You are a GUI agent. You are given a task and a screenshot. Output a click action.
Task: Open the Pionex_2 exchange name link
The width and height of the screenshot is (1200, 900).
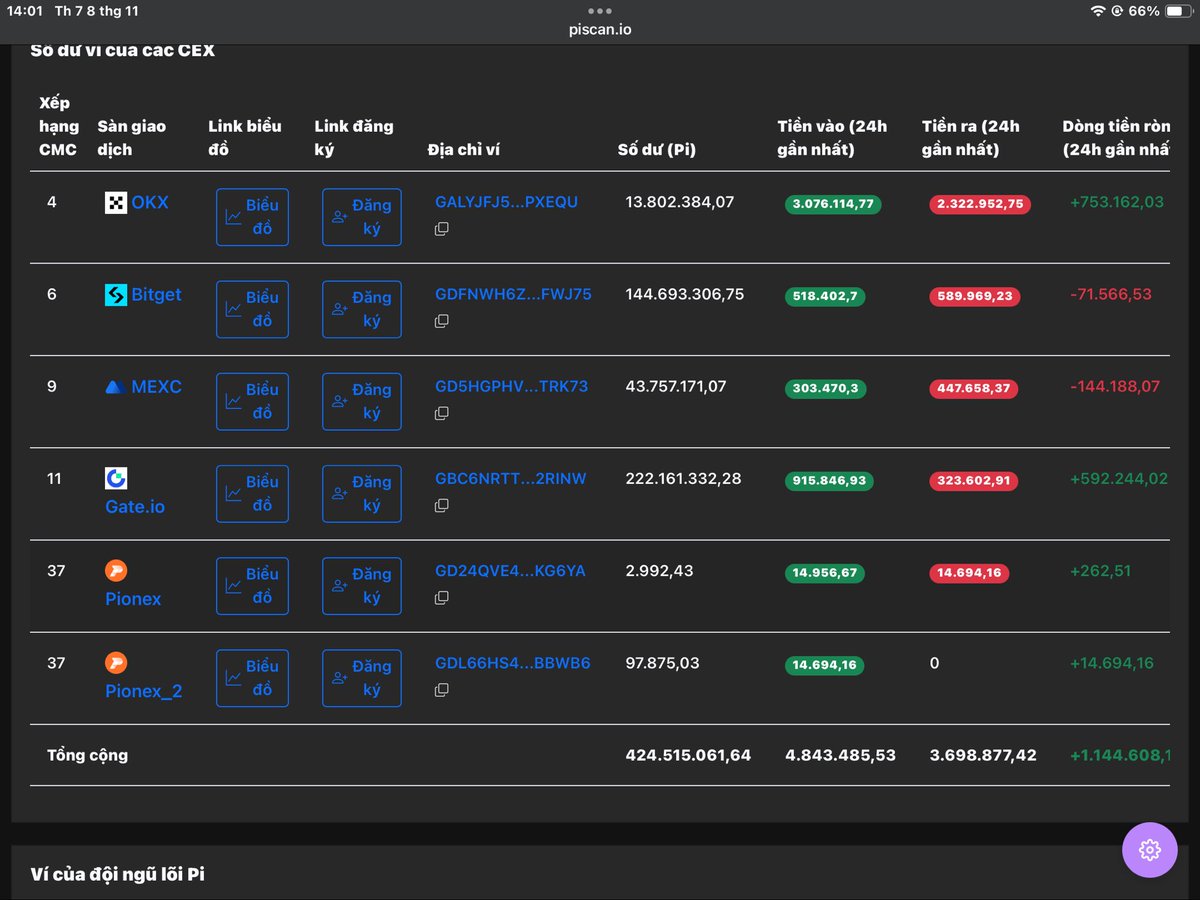click(144, 691)
